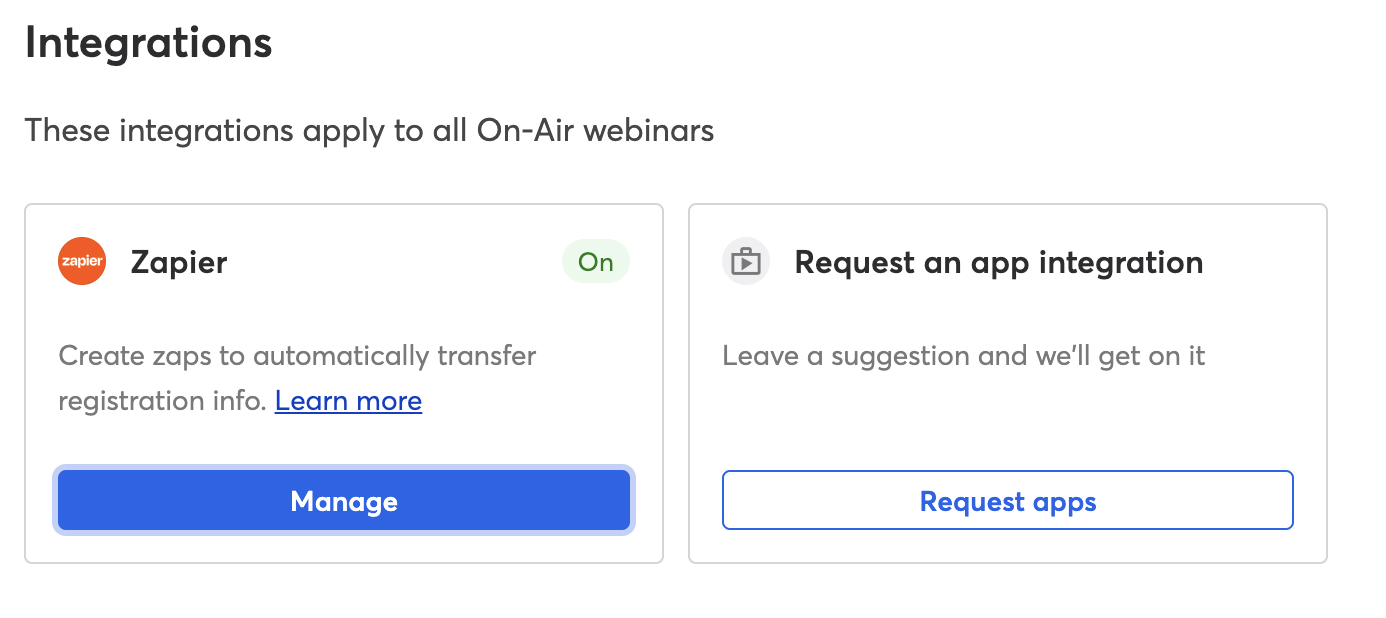This screenshot has width=1386, height=618.
Task: Click the orange Zapier logo icon
Action: [x=82, y=262]
